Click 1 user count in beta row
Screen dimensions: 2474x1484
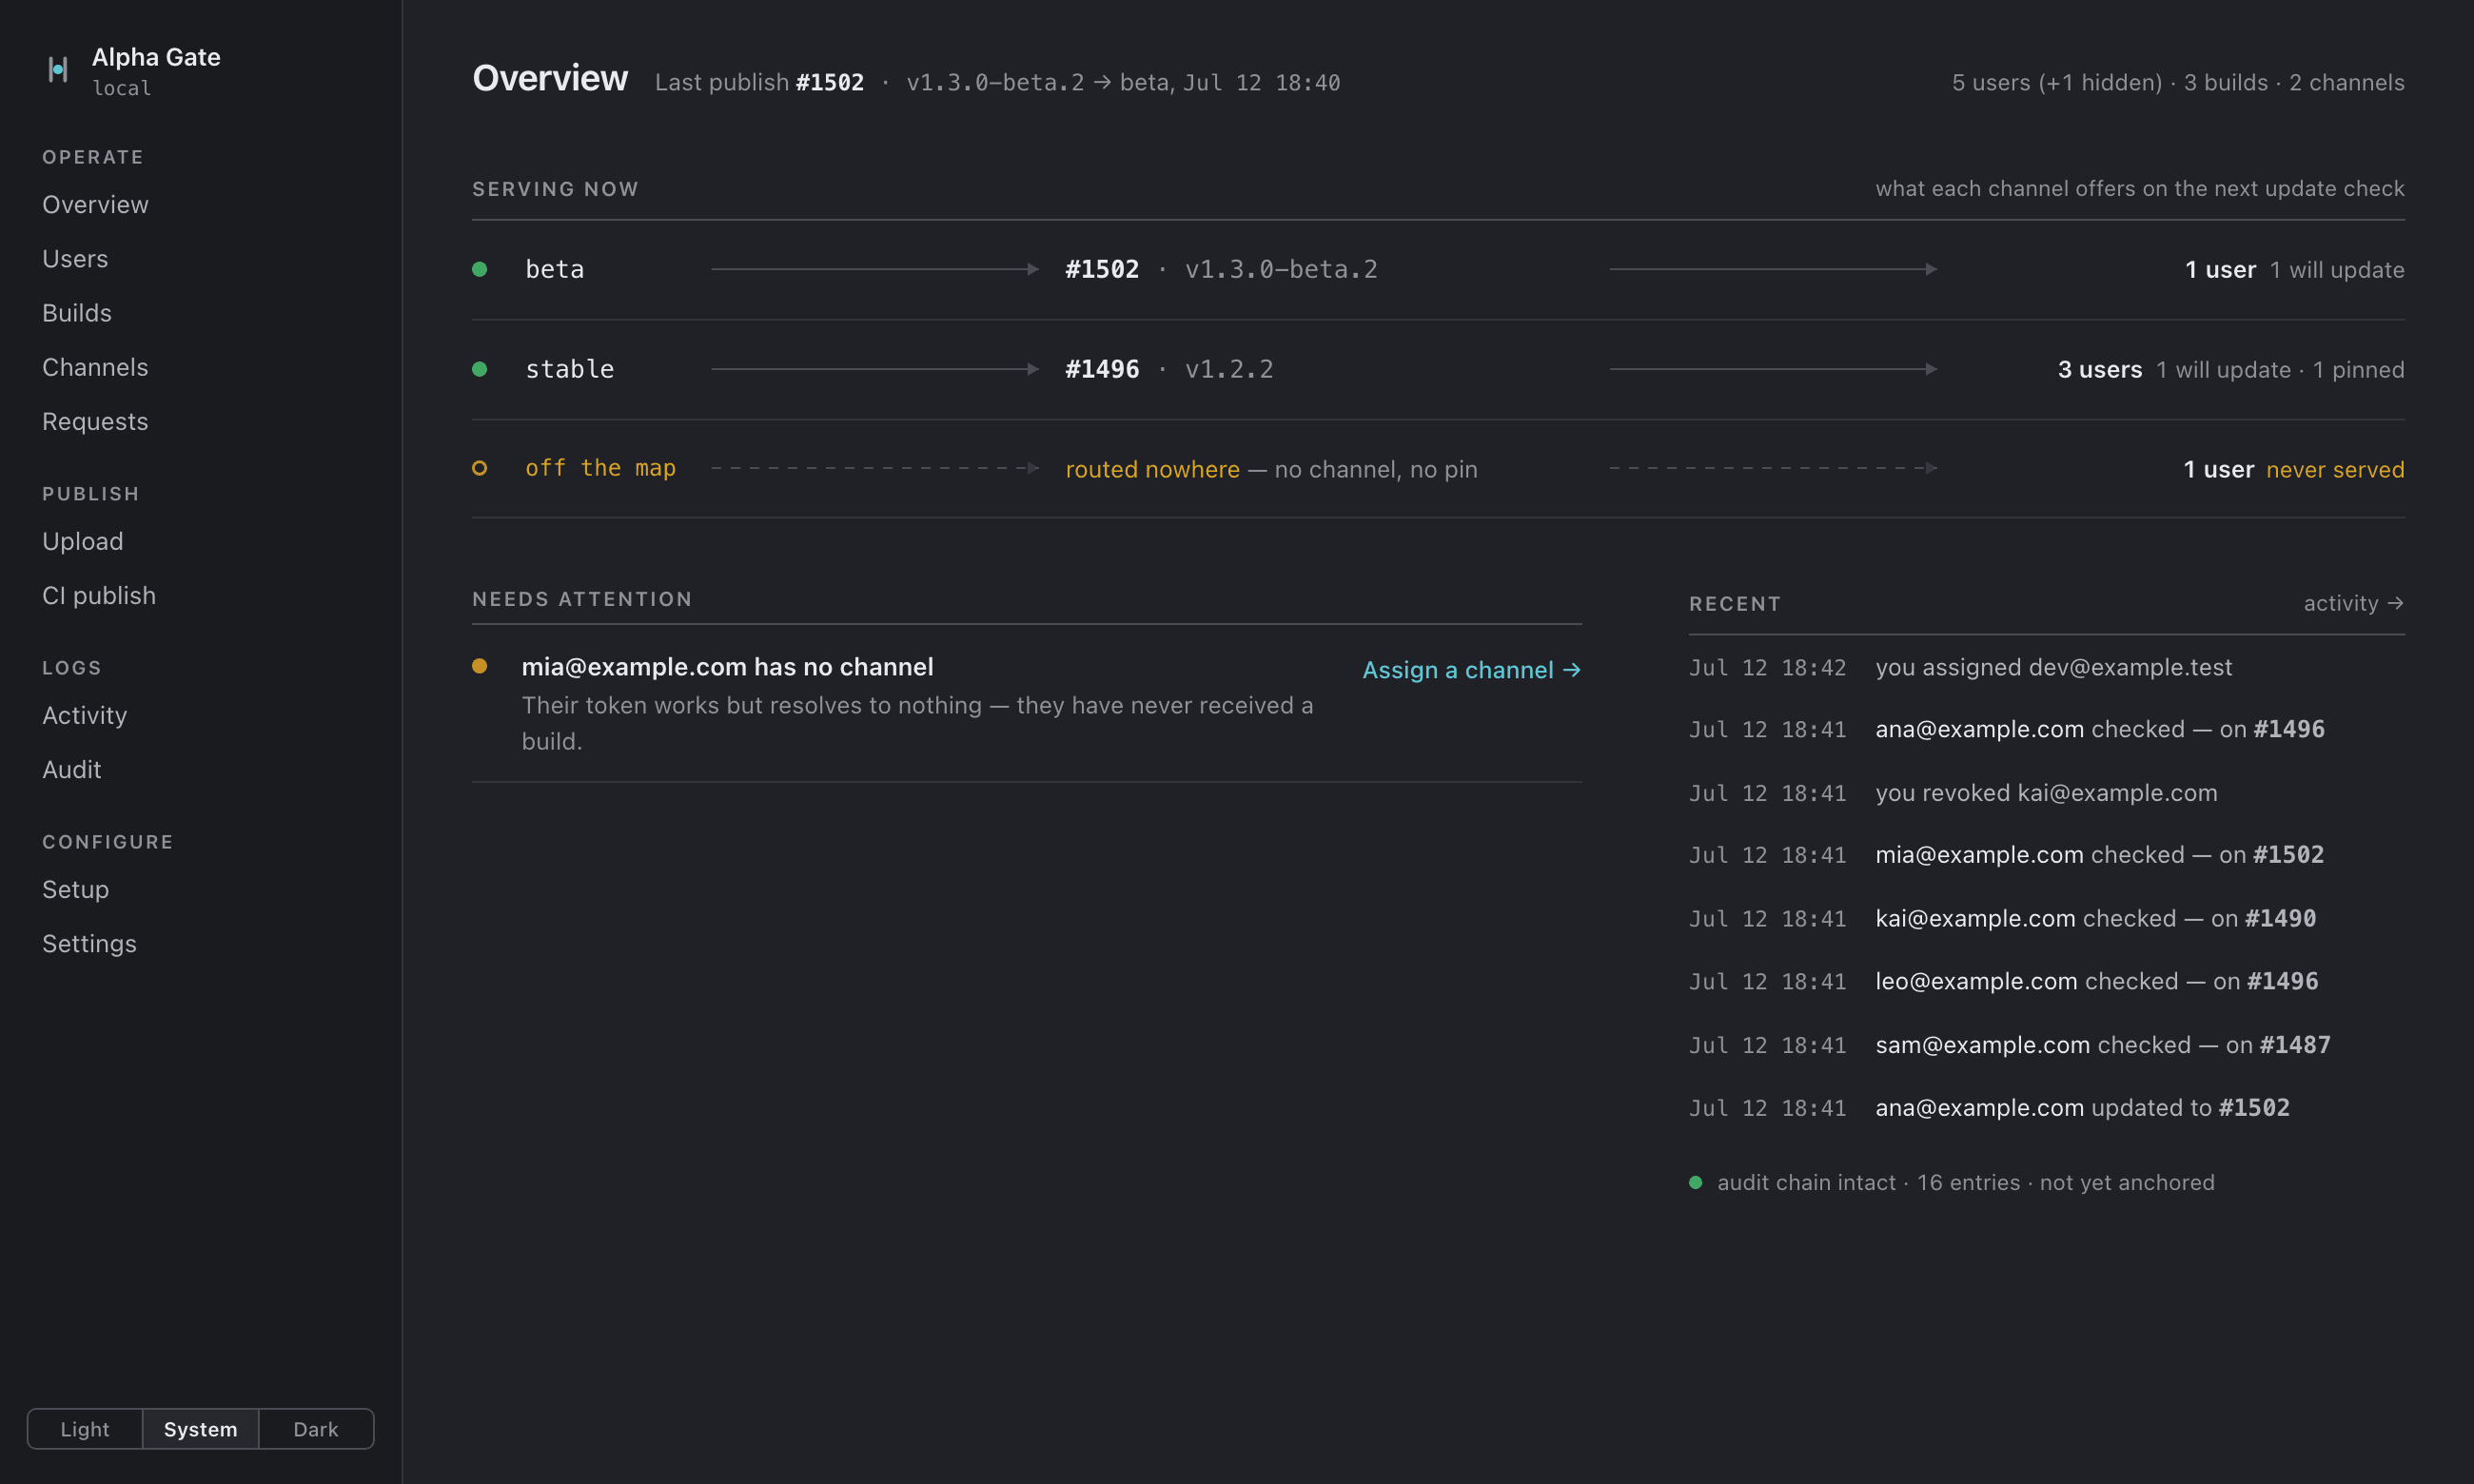[x=2220, y=270]
